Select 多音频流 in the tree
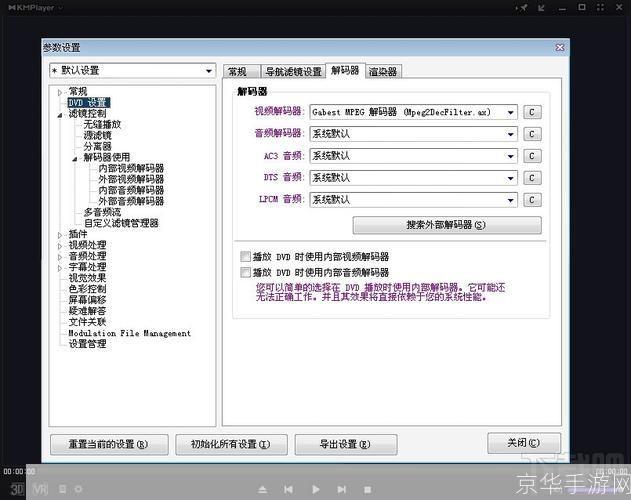This screenshot has height=500, width=631. click(x=102, y=212)
